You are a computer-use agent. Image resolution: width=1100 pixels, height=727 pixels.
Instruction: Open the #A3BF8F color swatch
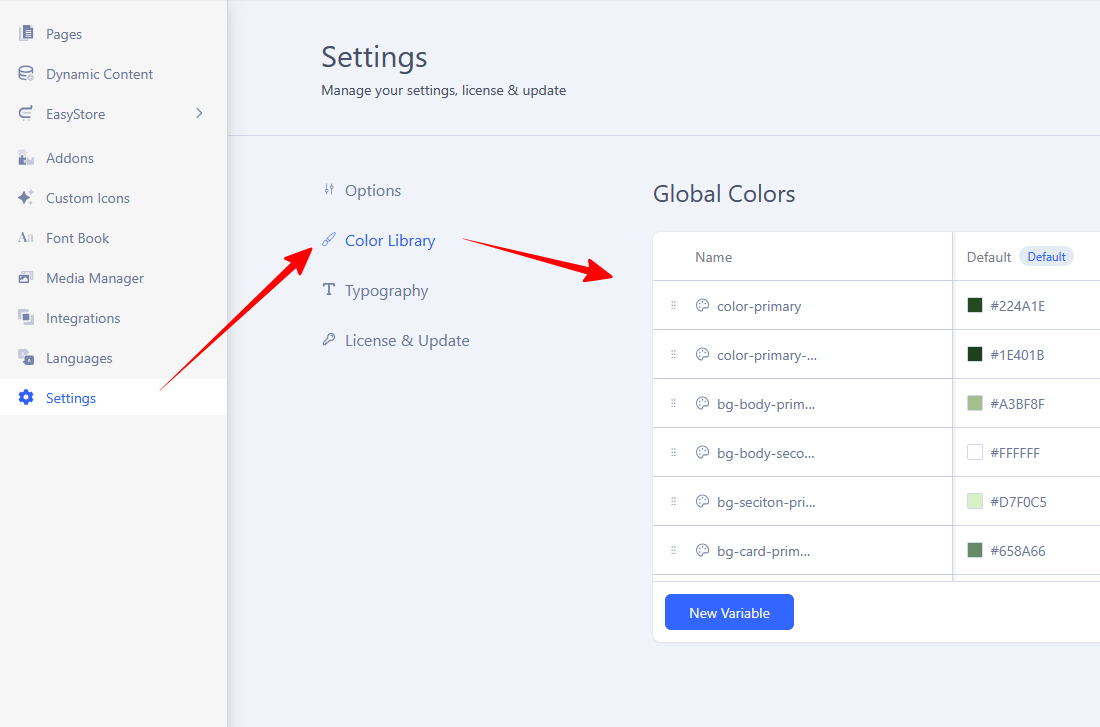[x=975, y=403]
